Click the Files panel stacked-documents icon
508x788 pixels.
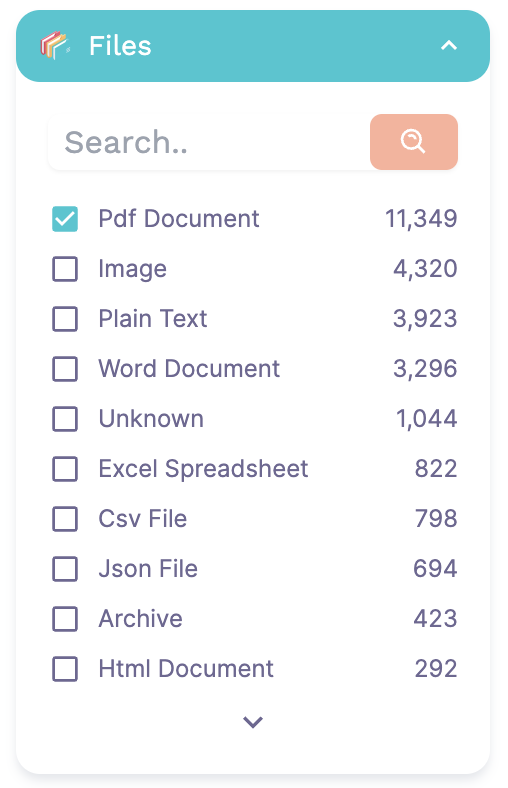tap(54, 45)
